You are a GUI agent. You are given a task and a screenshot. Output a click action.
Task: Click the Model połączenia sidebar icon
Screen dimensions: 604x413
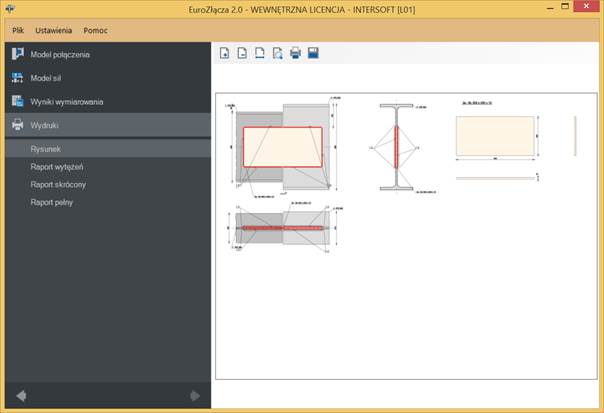(17, 54)
